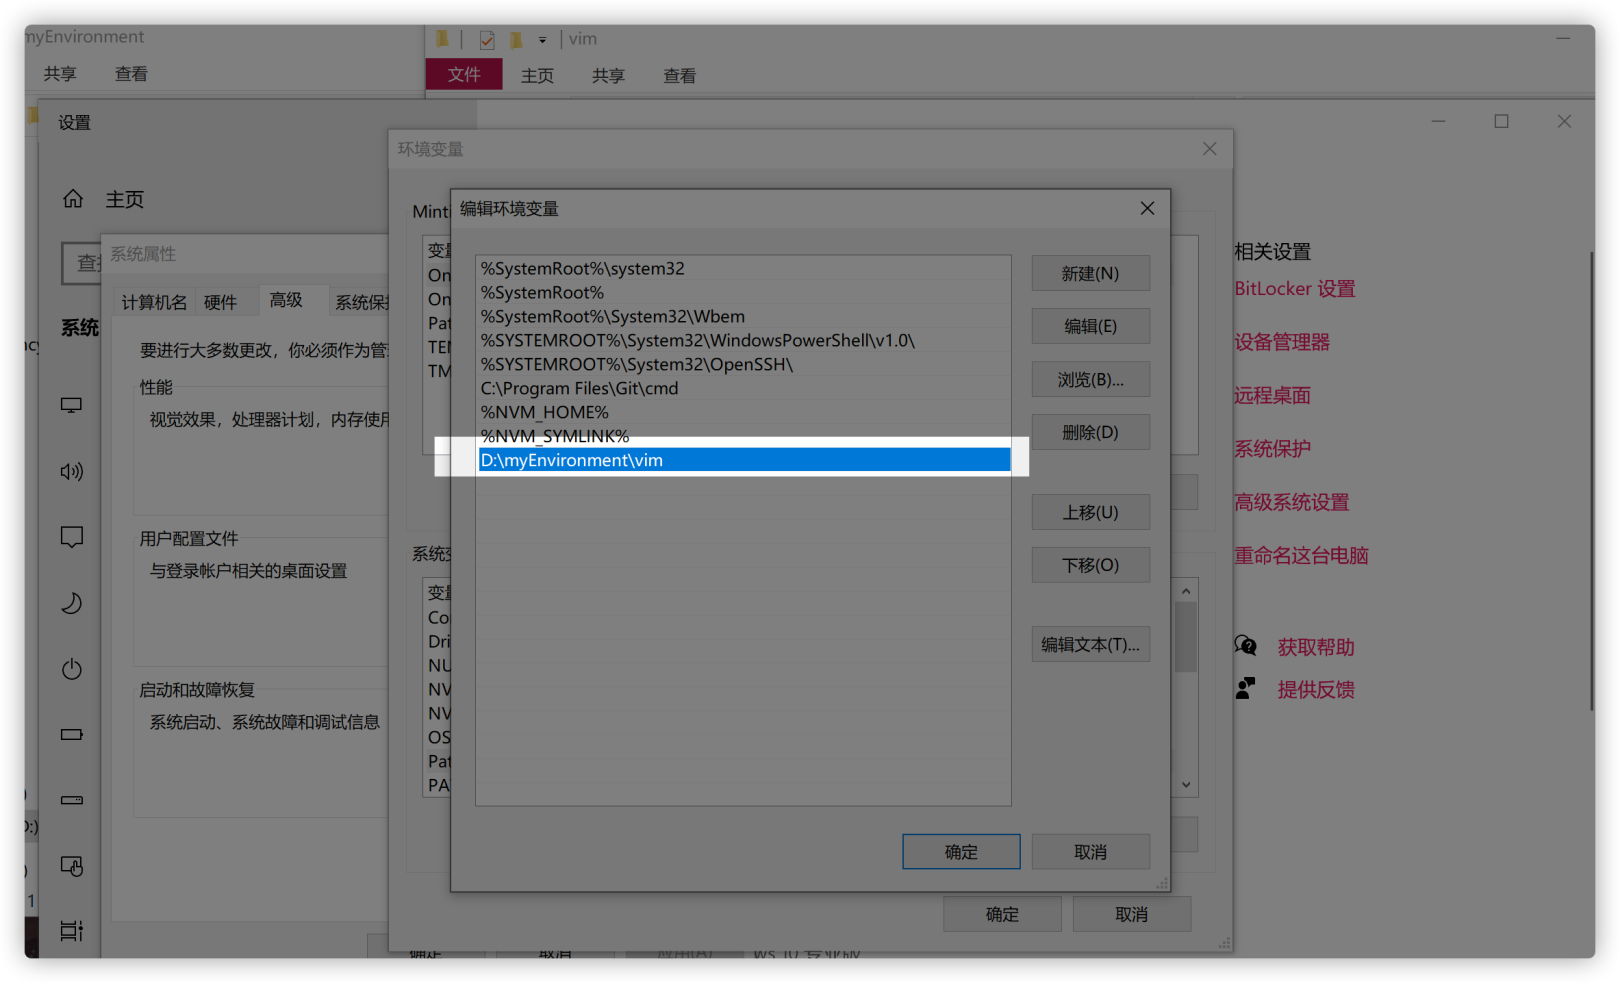Close the 编辑环境变量 dialog
Image resolution: width=1620 pixels, height=983 pixels.
(1147, 208)
